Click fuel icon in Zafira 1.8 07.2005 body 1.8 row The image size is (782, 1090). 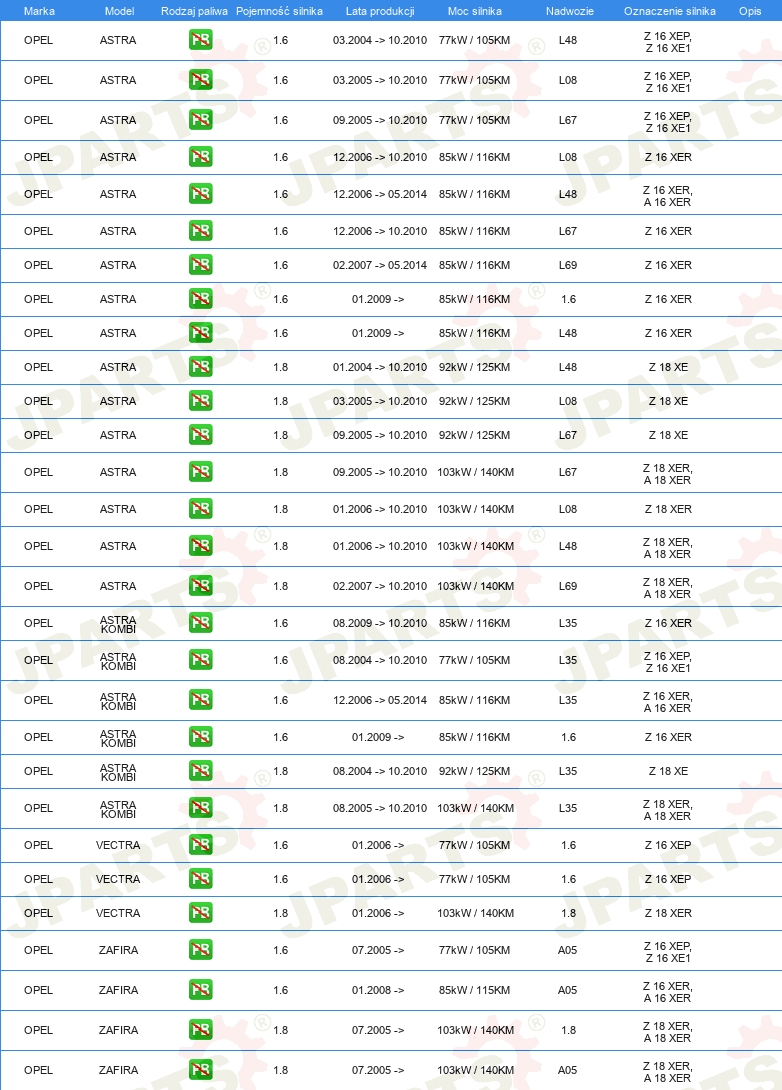(x=201, y=1030)
